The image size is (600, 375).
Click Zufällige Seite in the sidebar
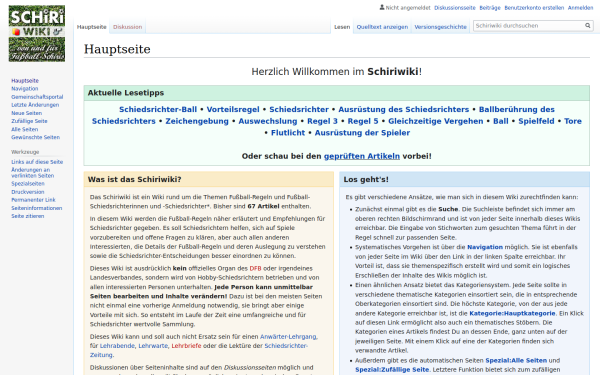(29, 121)
